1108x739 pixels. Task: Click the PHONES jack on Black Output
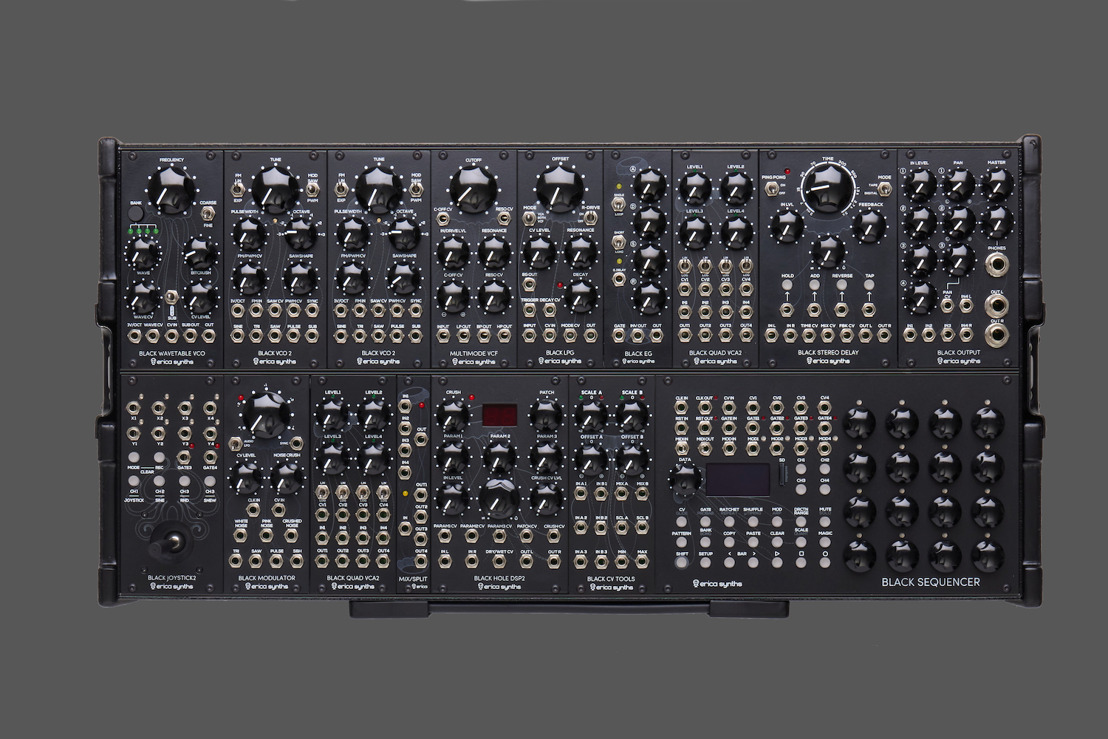(997, 265)
